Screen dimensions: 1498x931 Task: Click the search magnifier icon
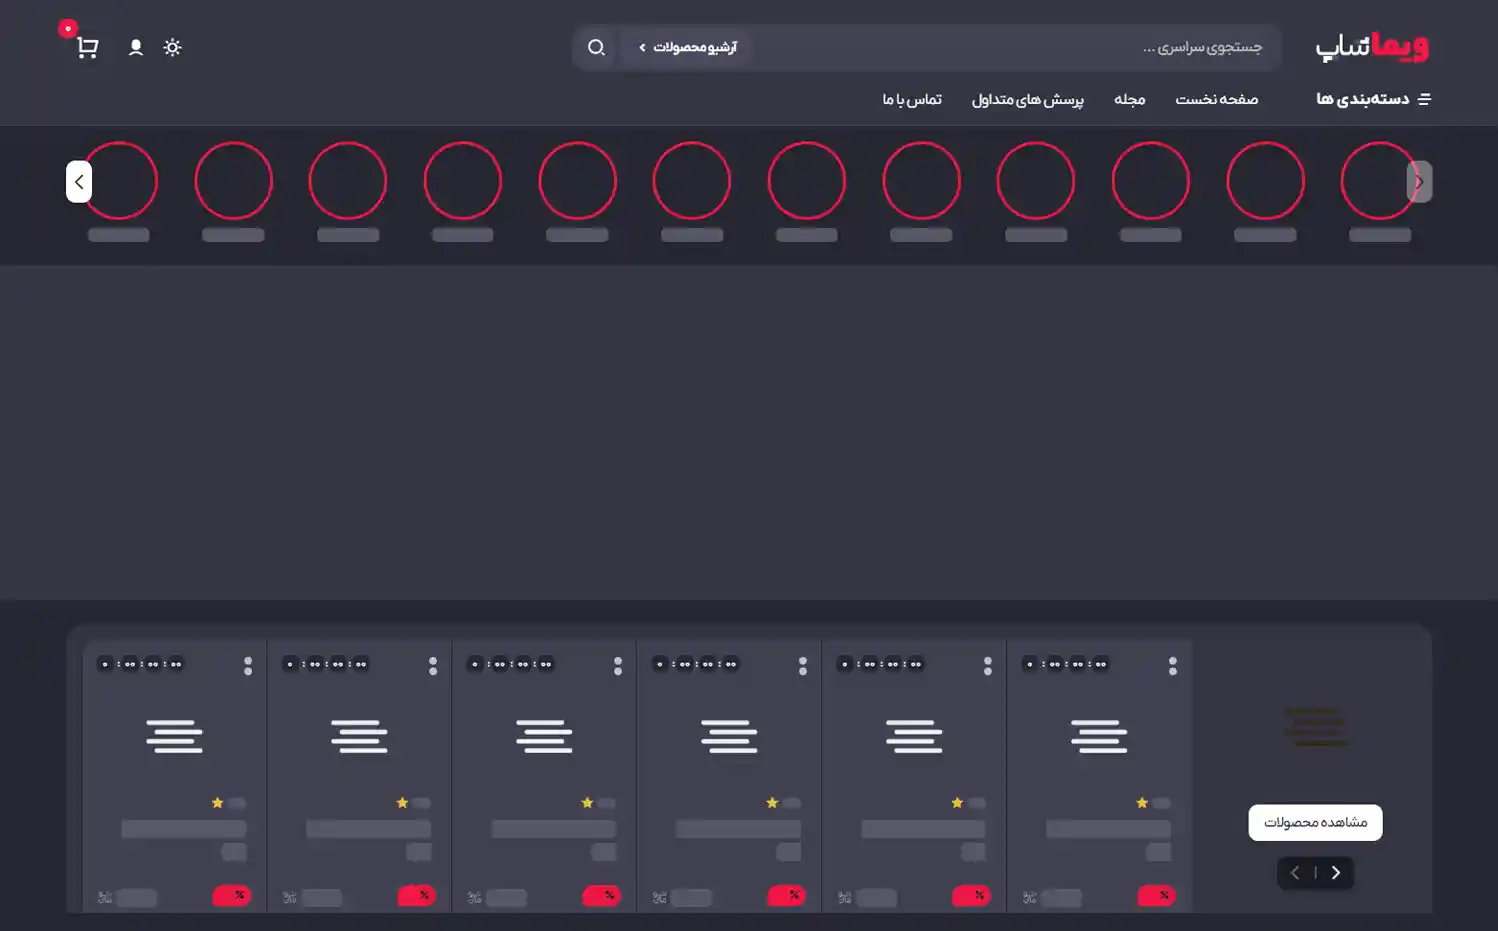pyautogui.click(x=596, y=47)
